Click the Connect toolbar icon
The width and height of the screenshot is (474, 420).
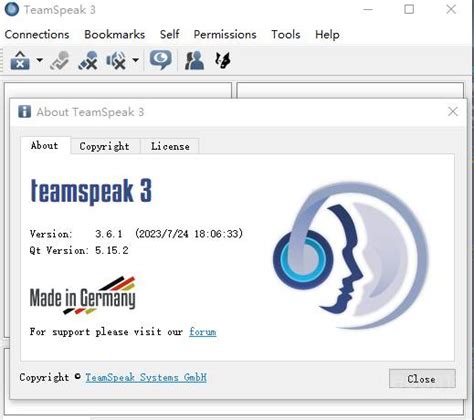[x=20, y=60]
